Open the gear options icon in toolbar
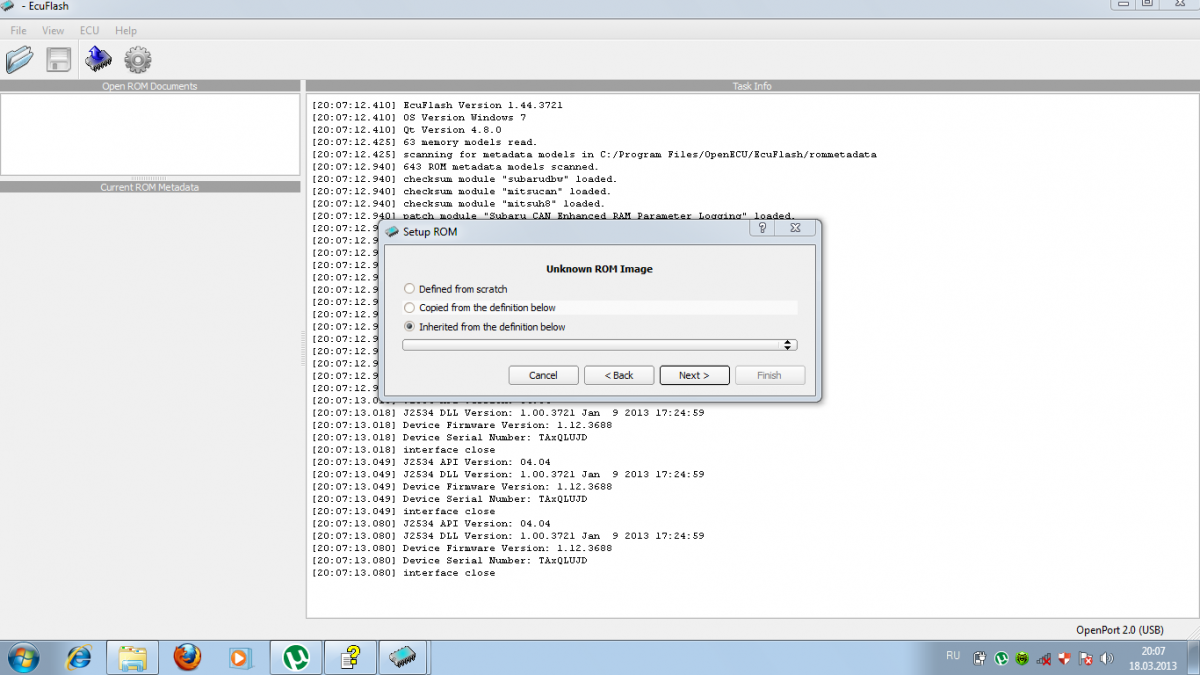1200x675 pixels. pos(138,60)
